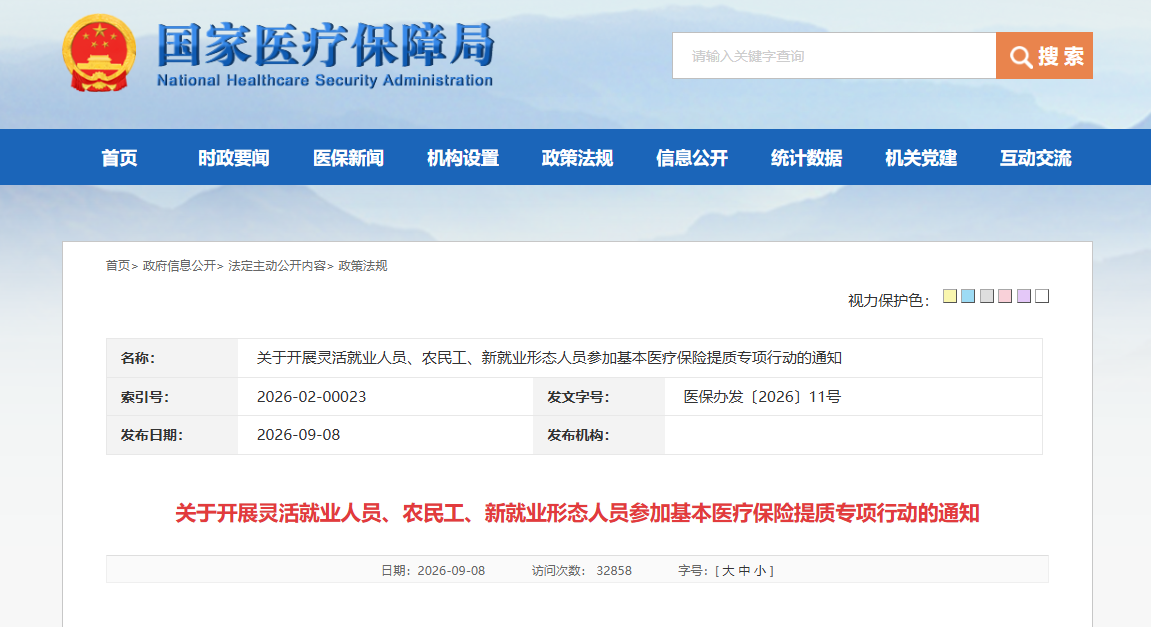
Task: Open the 首页 navigation menu item
Action: pyautogui.click(x=119, y=158)
